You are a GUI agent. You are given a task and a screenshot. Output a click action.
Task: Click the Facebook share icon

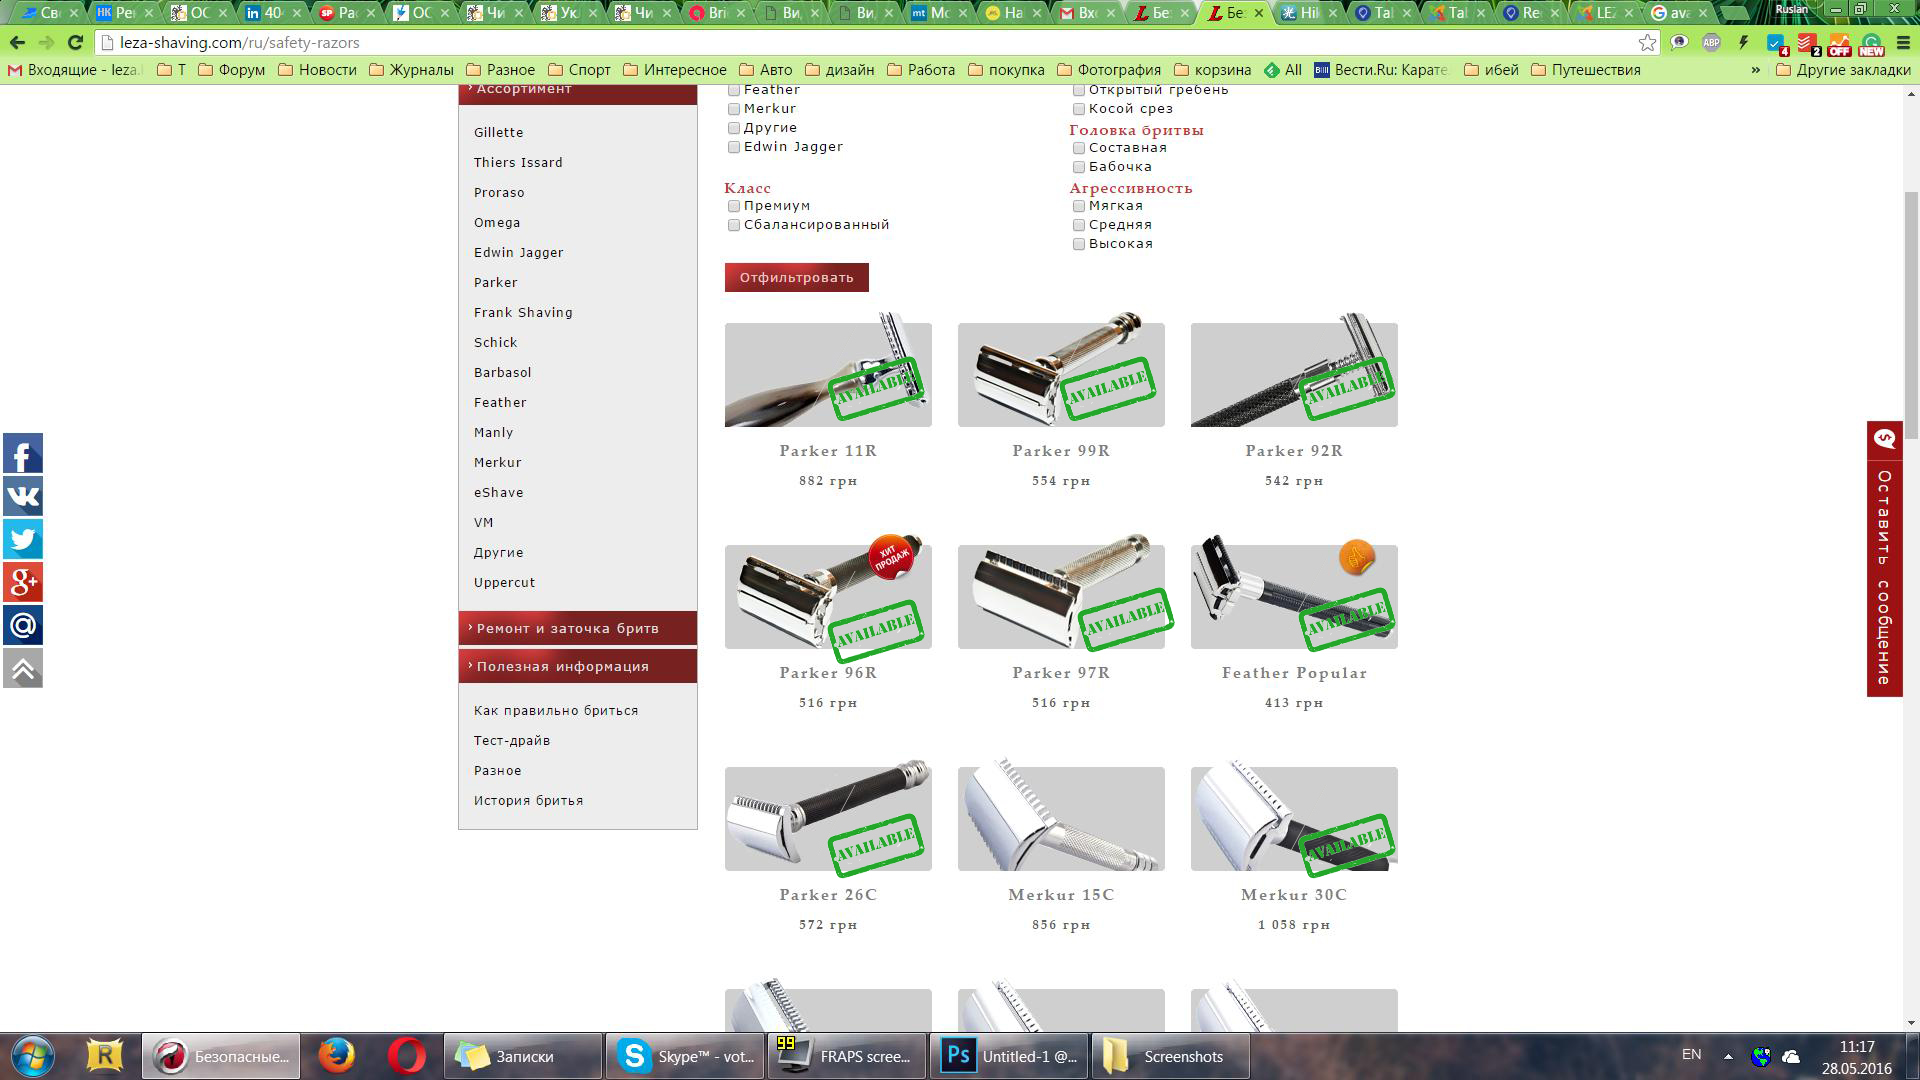pyautogui.click(x=23, y=454)
